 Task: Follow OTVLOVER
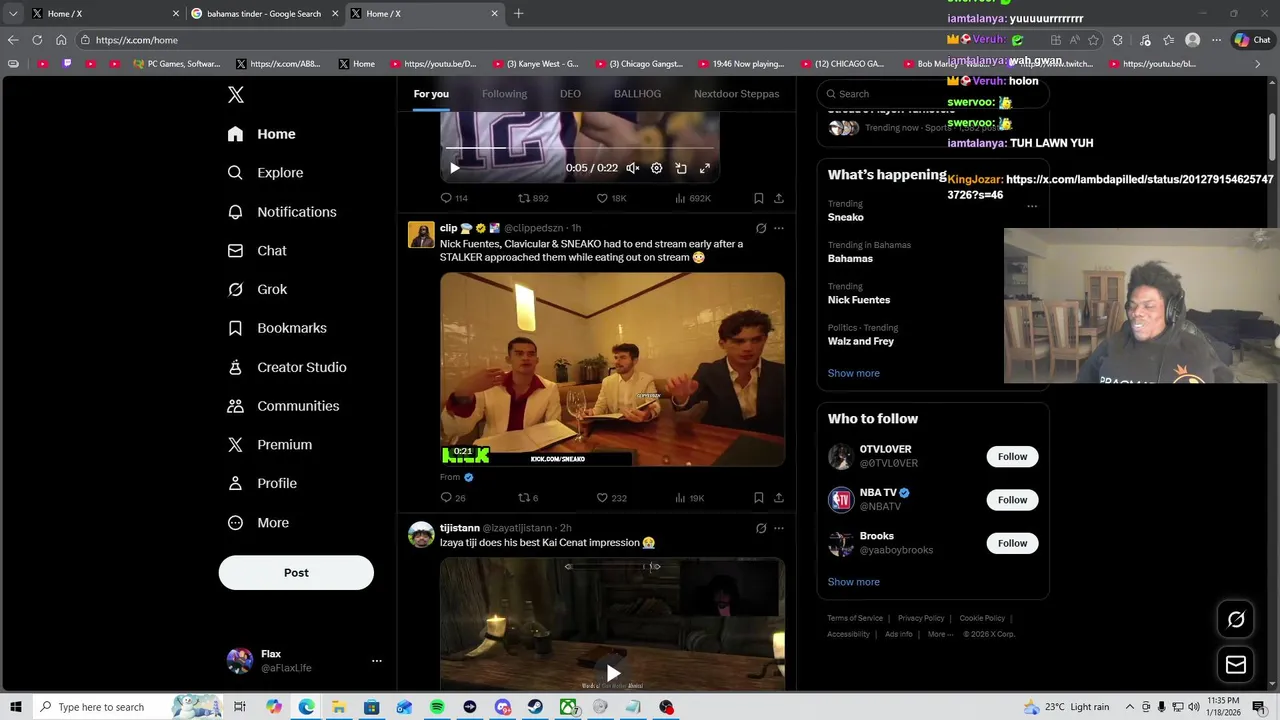tap(1012, 457)
